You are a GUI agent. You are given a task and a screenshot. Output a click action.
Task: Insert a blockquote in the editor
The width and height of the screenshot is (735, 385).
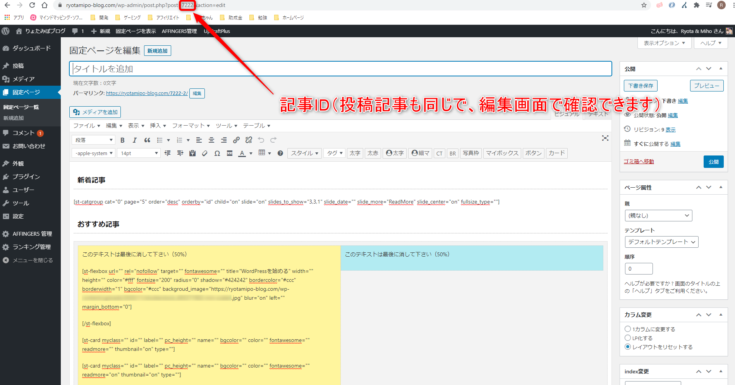point(147,140)
